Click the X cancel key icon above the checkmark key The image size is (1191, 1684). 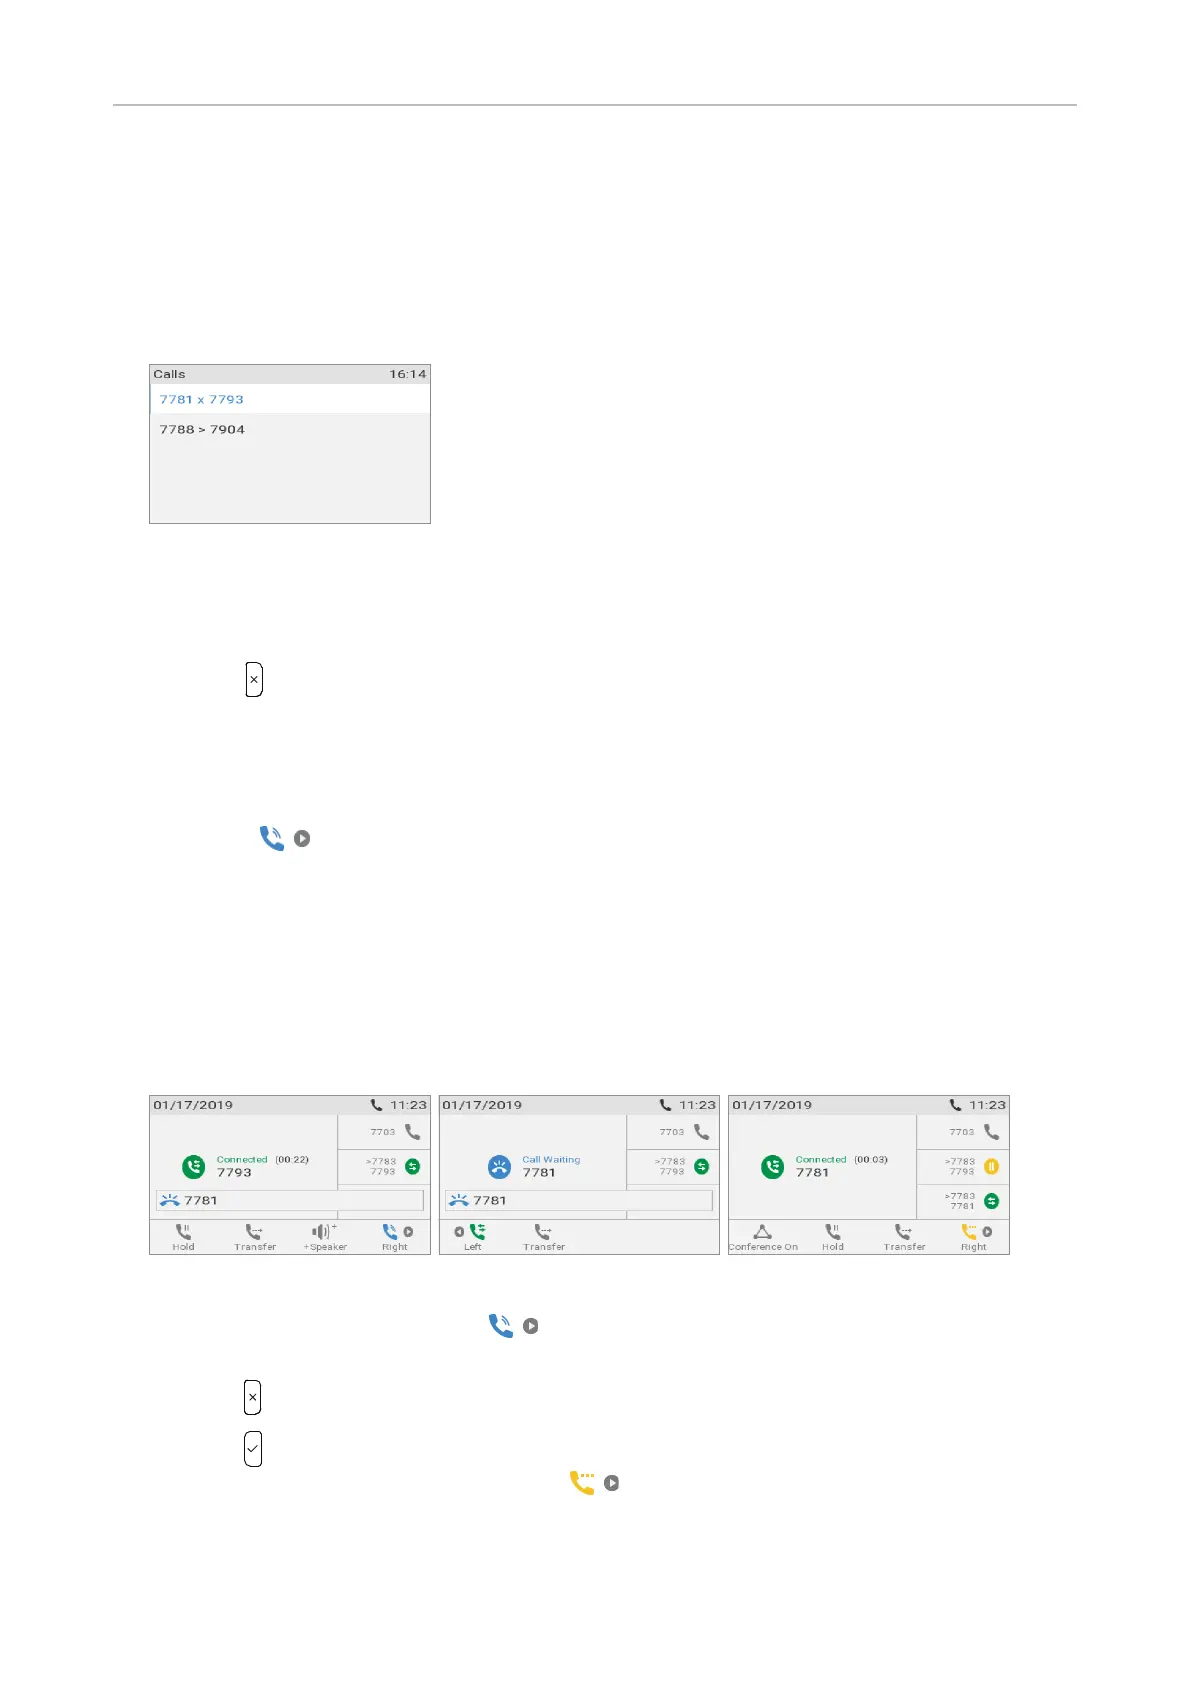[253, 1397]
